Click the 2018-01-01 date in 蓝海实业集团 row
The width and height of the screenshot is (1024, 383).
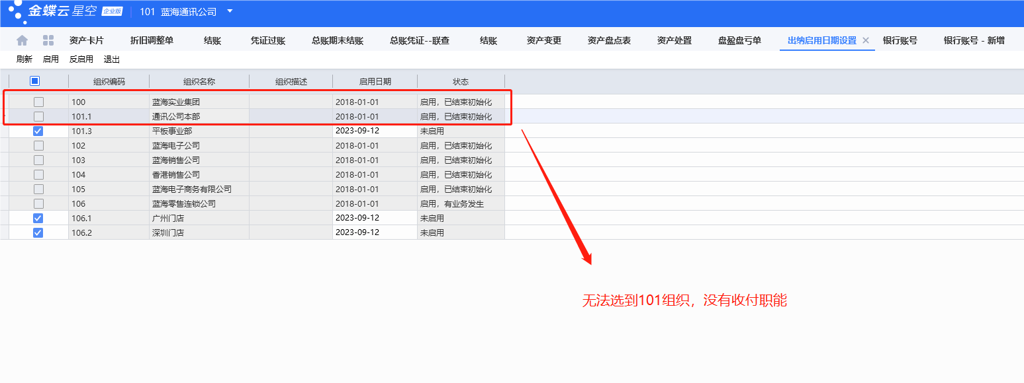[x=375, y=102]
